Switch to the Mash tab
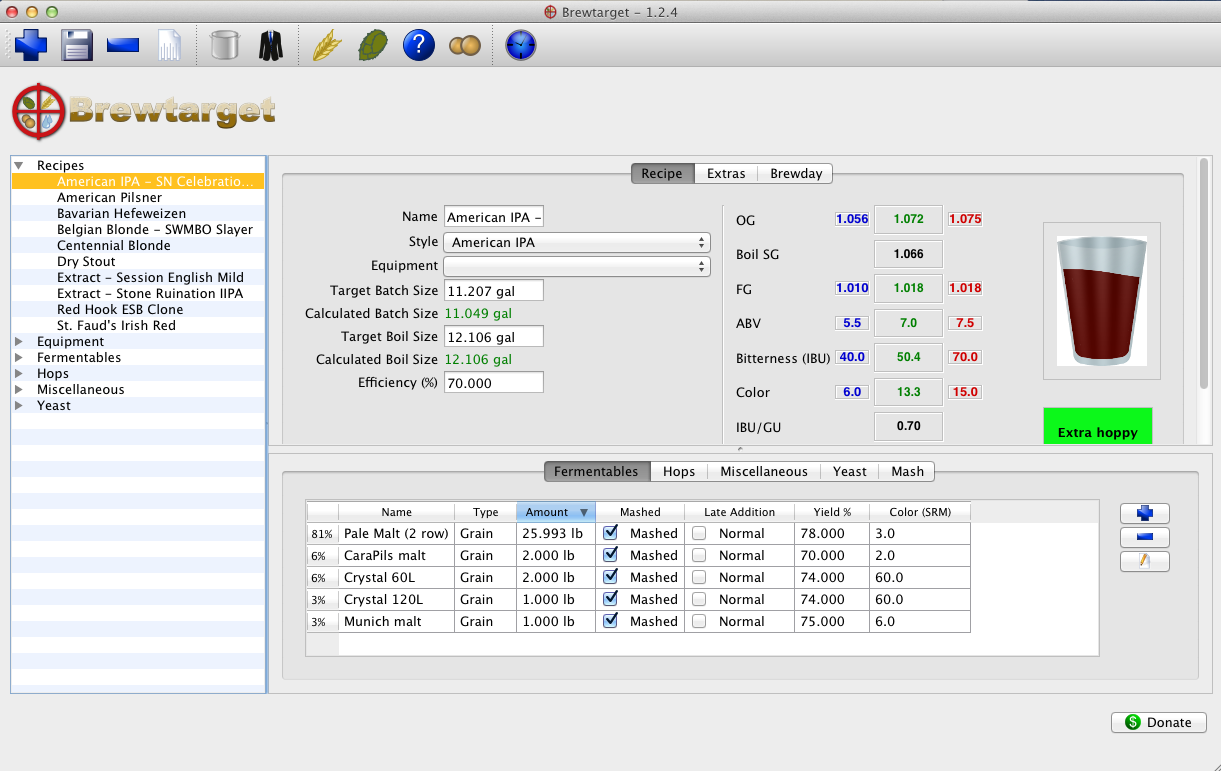 [907, 471]
